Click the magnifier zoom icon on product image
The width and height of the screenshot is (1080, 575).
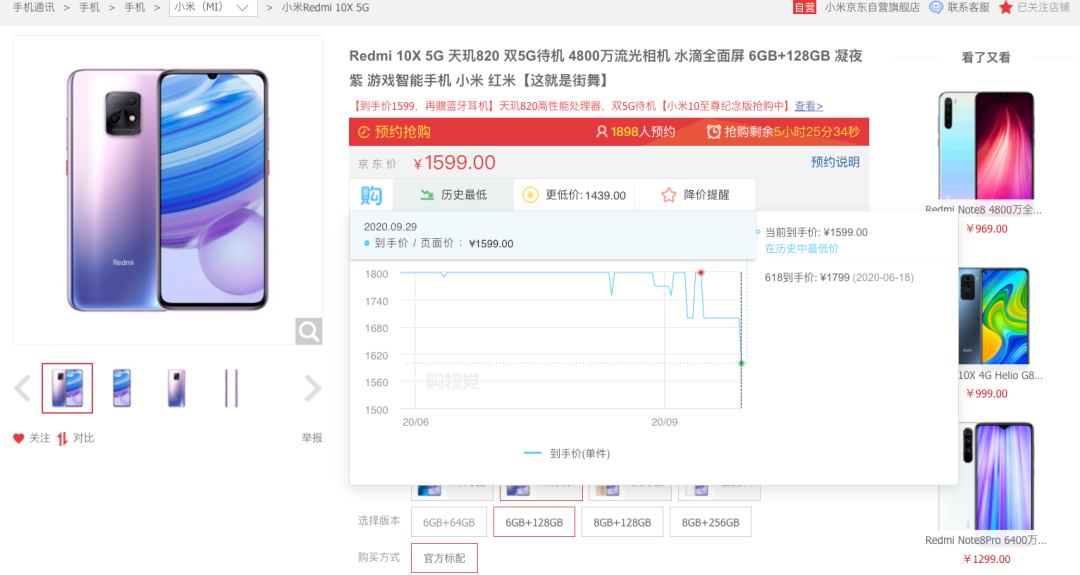pos(309,331)
